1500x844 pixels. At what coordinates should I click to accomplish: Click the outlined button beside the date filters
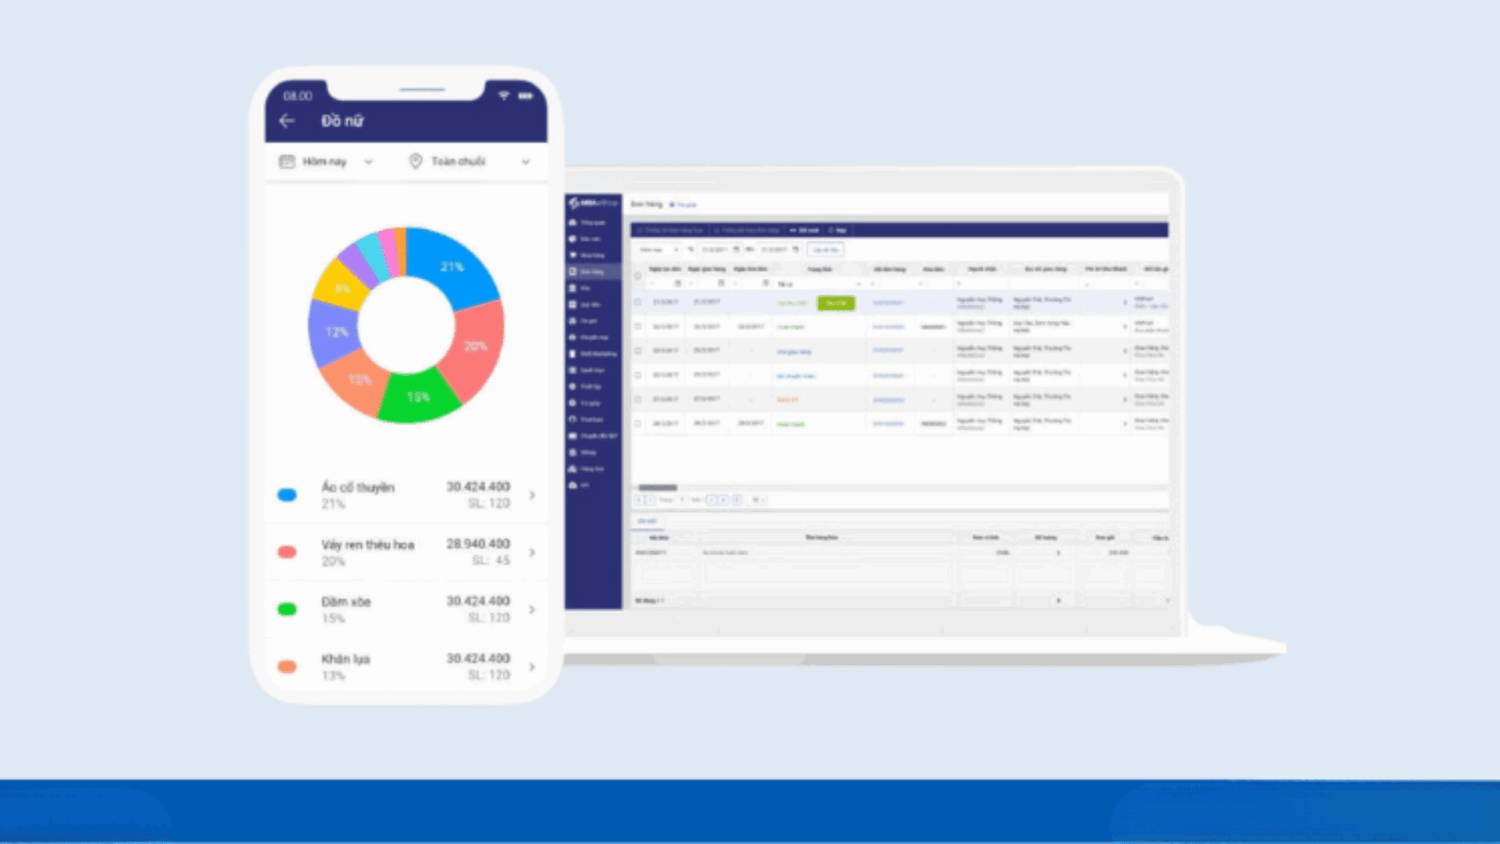825,250
